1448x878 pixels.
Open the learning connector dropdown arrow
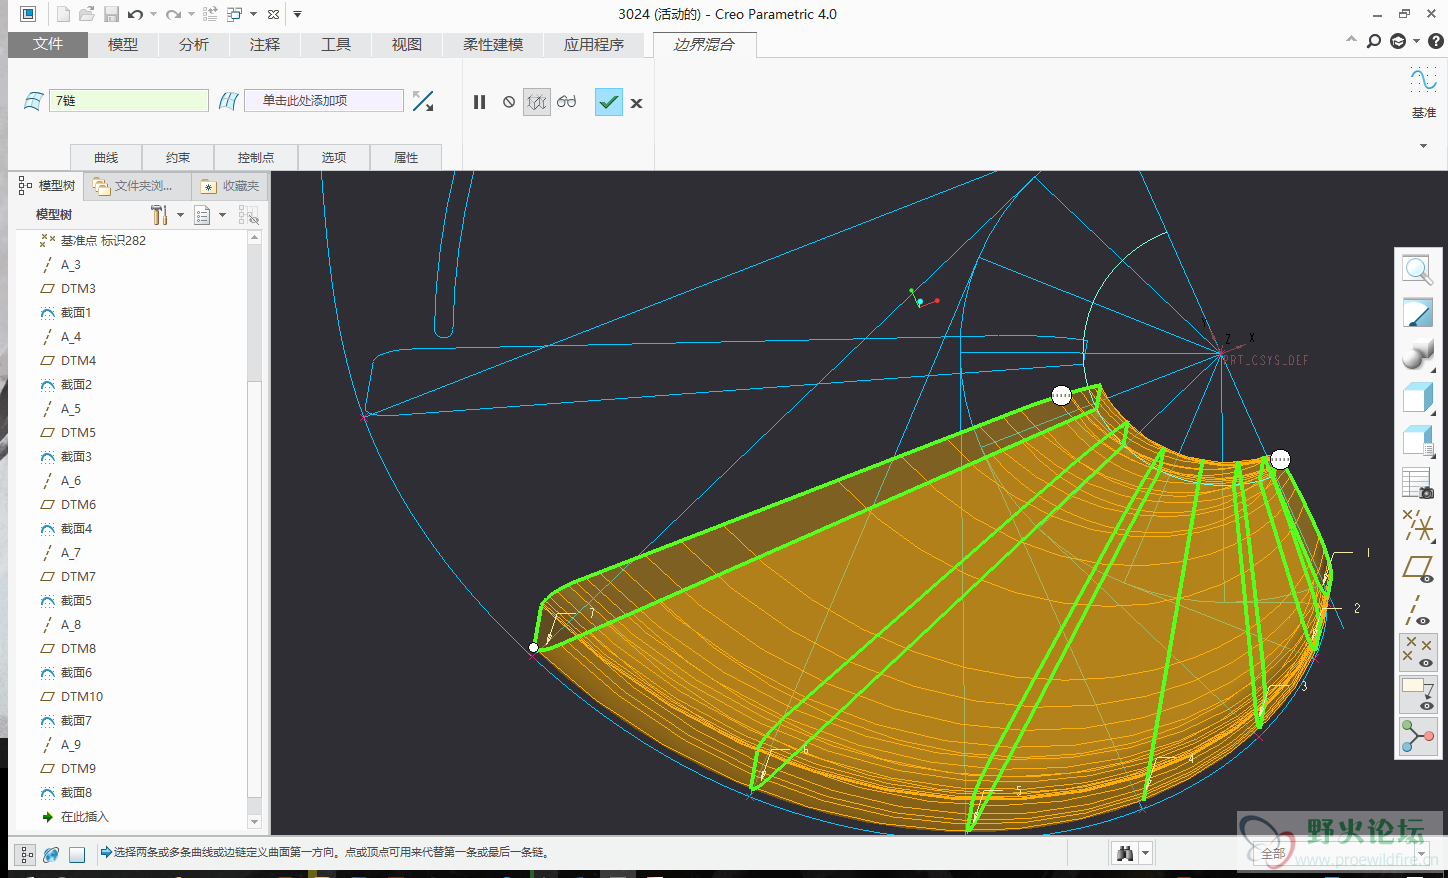[x=1416, y=41]
